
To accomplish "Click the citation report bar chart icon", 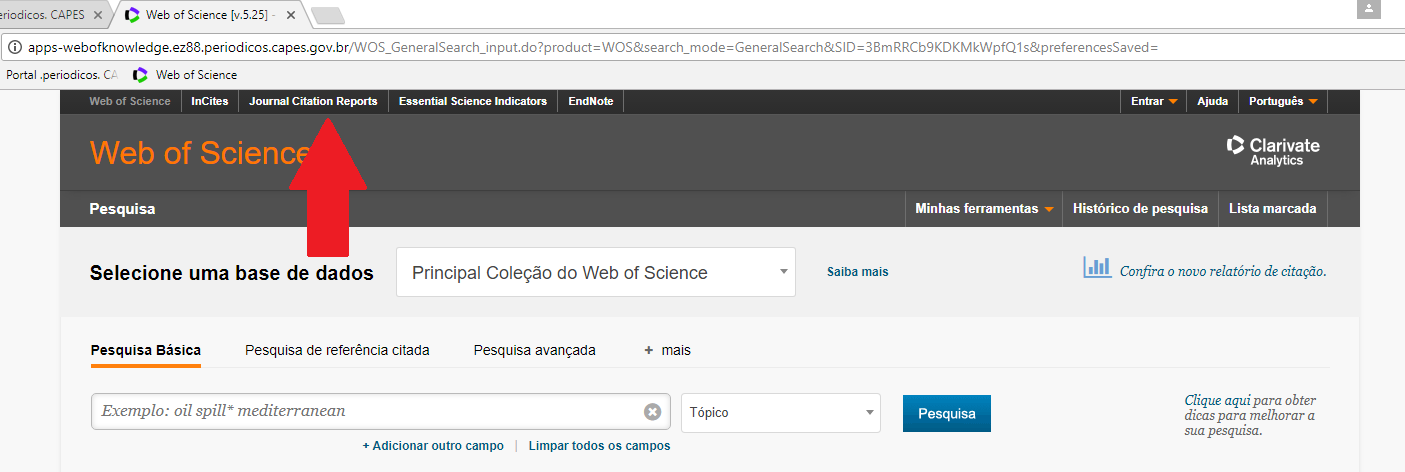I will pyautogui.click(x=1097, y=267).
